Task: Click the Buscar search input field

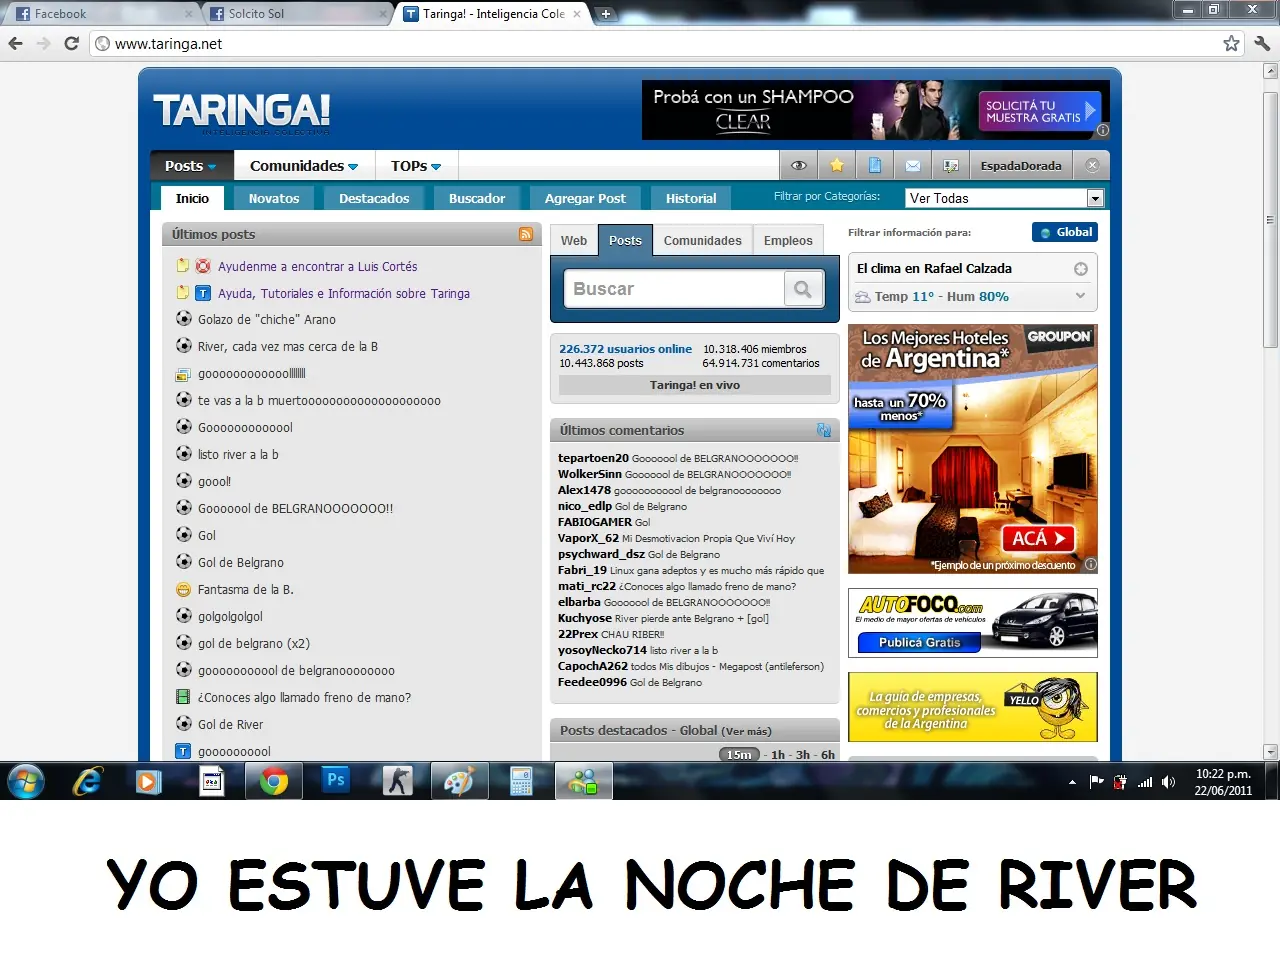Action: point(674,289)
